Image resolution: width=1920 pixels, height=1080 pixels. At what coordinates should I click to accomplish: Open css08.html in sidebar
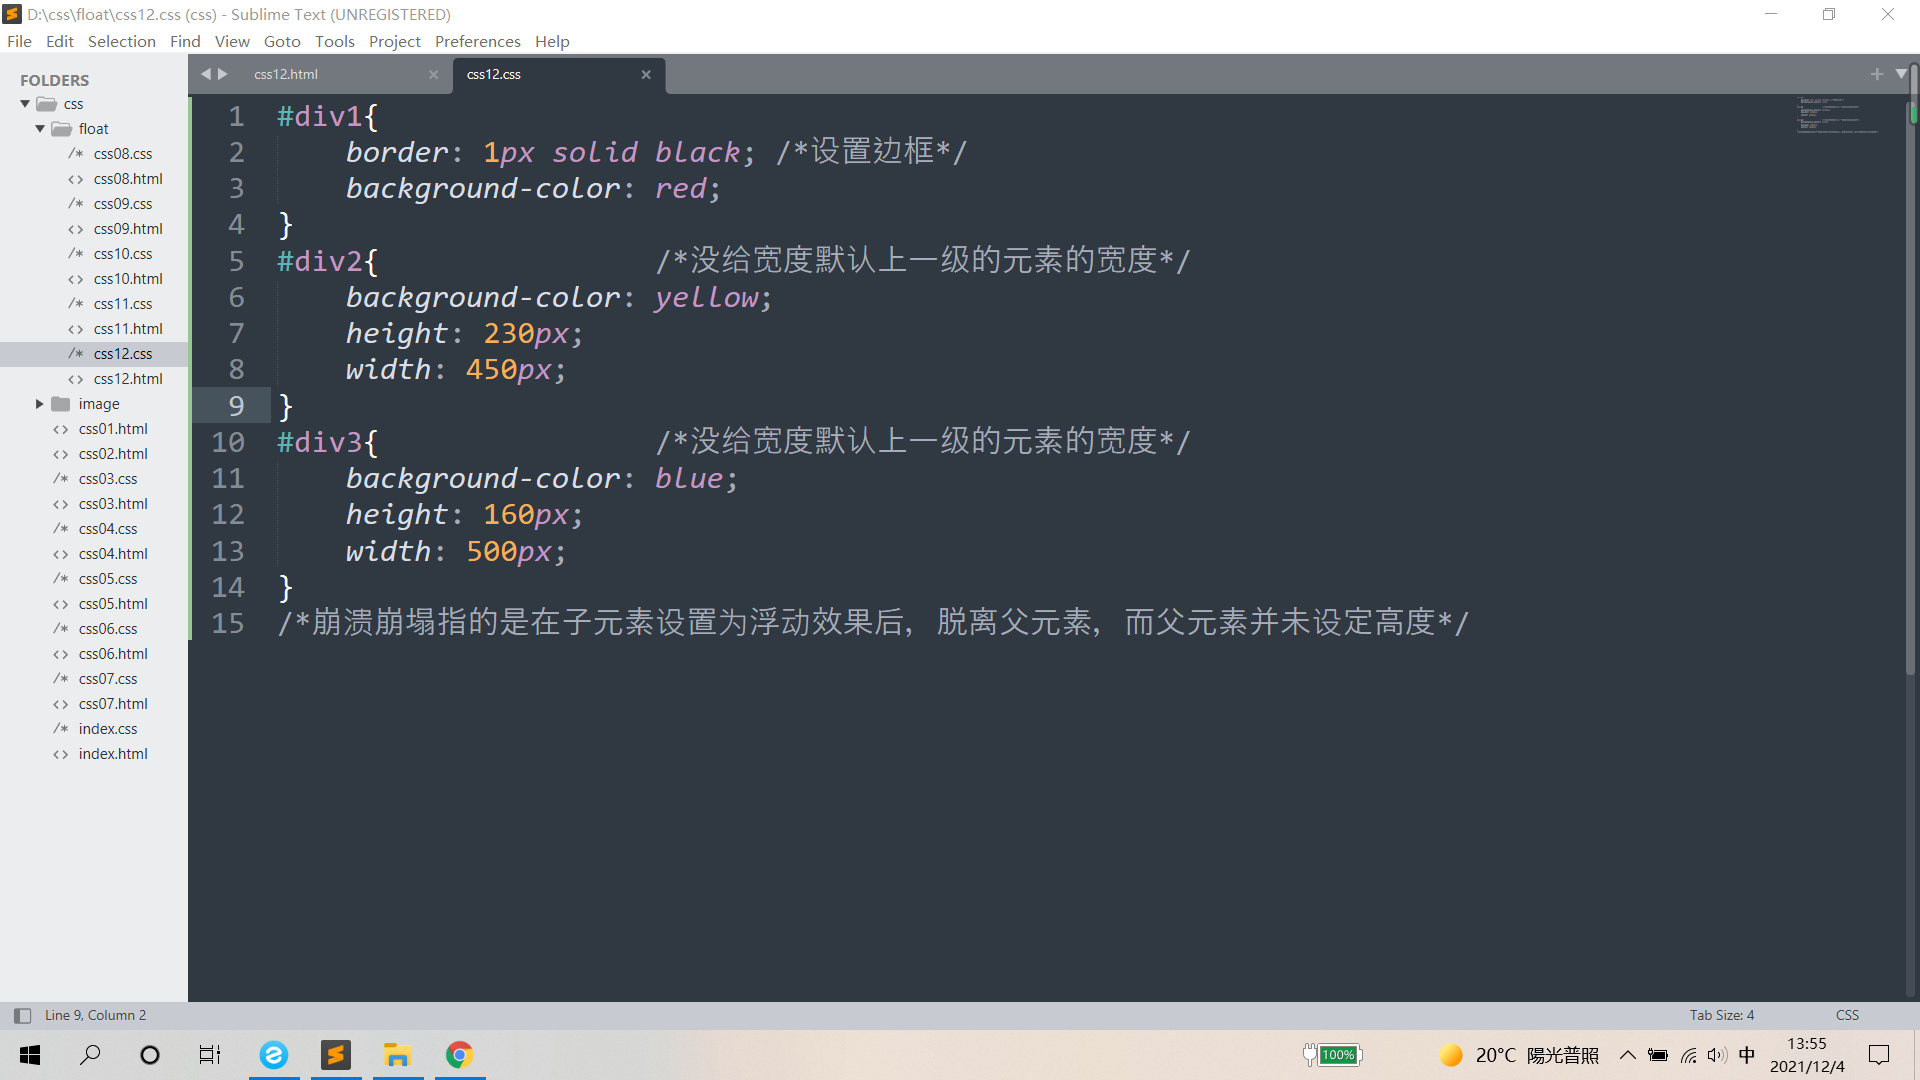tap(128, 179)
